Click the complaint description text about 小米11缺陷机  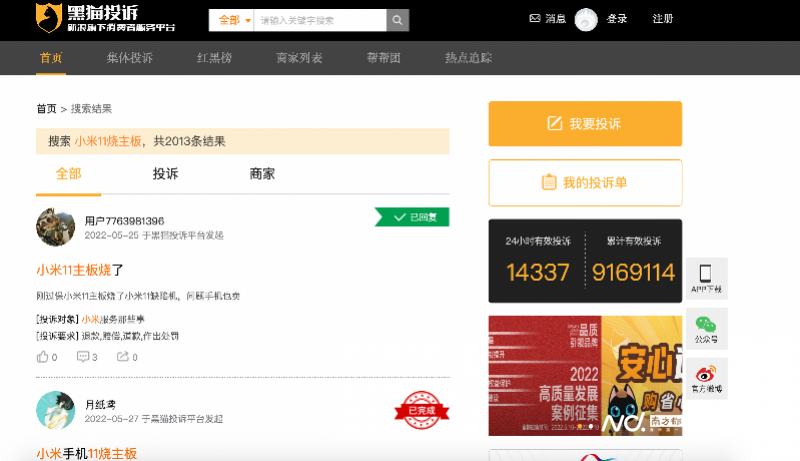click(138, 296)
